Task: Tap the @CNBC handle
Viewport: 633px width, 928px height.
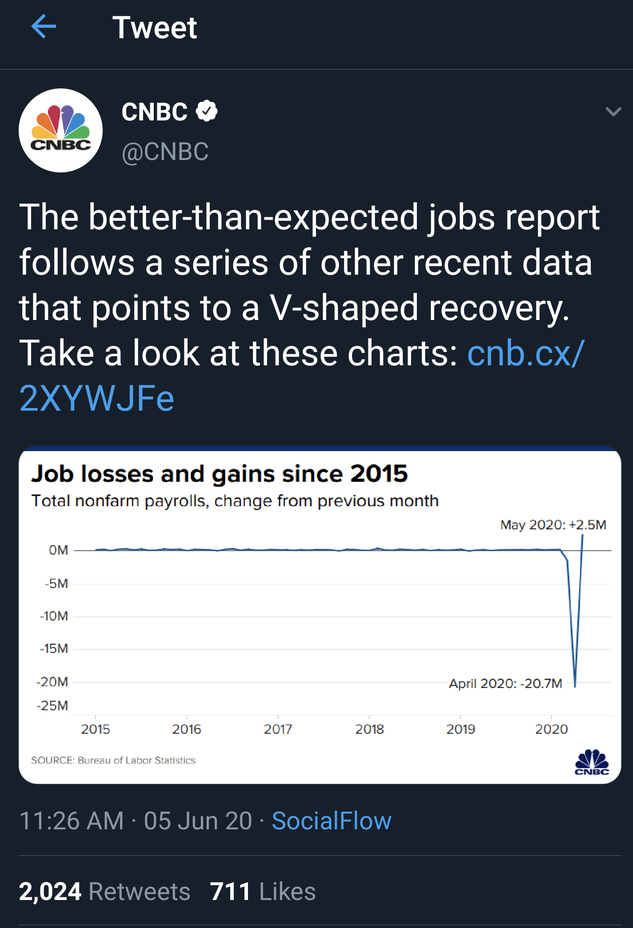Action: point(164,152)
